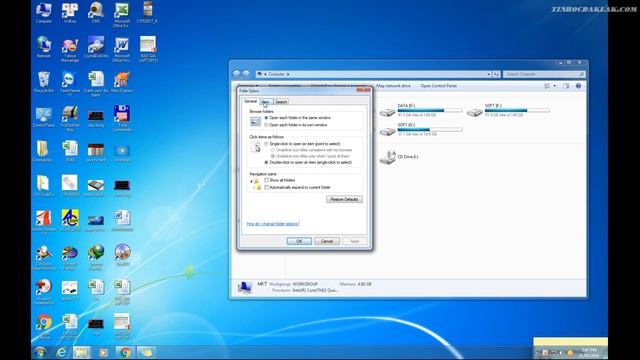Open Internet Explorer from the taskbar

click(61, 352)
